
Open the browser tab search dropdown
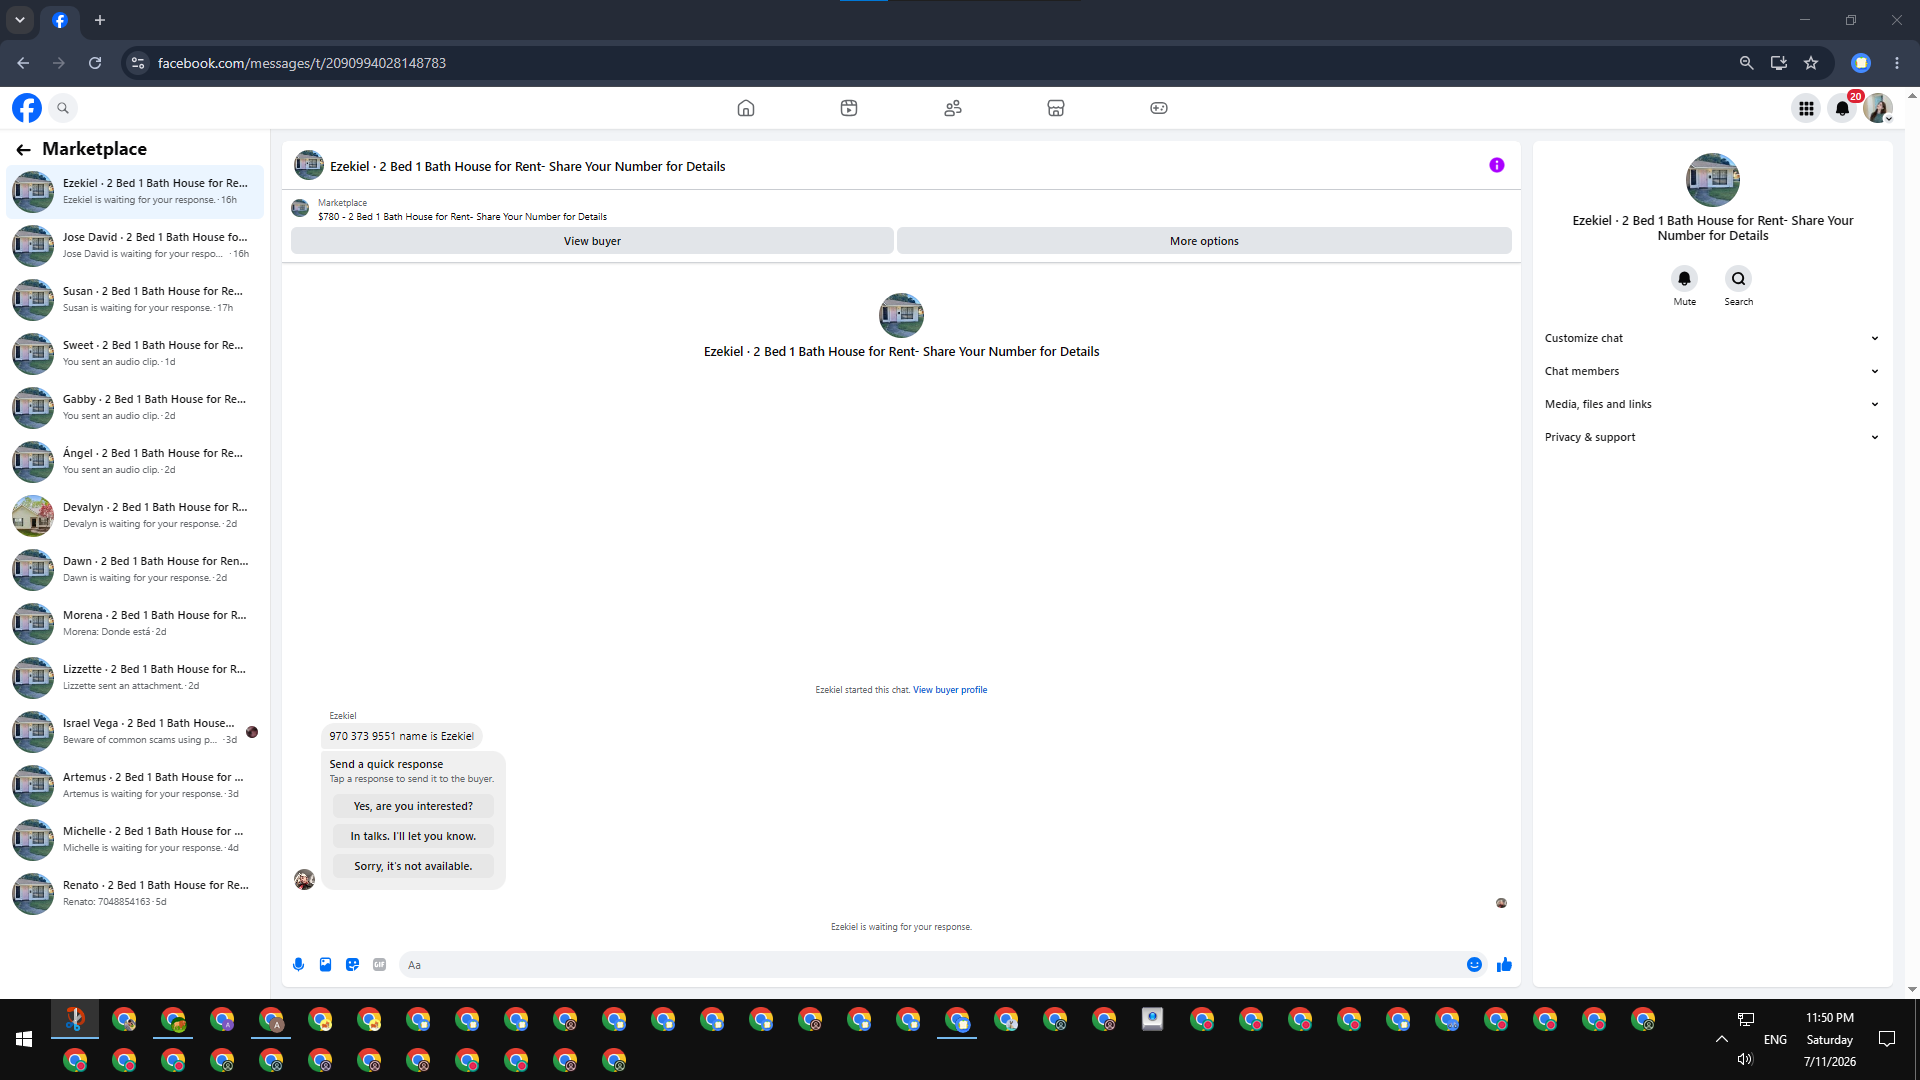[20, 20]
